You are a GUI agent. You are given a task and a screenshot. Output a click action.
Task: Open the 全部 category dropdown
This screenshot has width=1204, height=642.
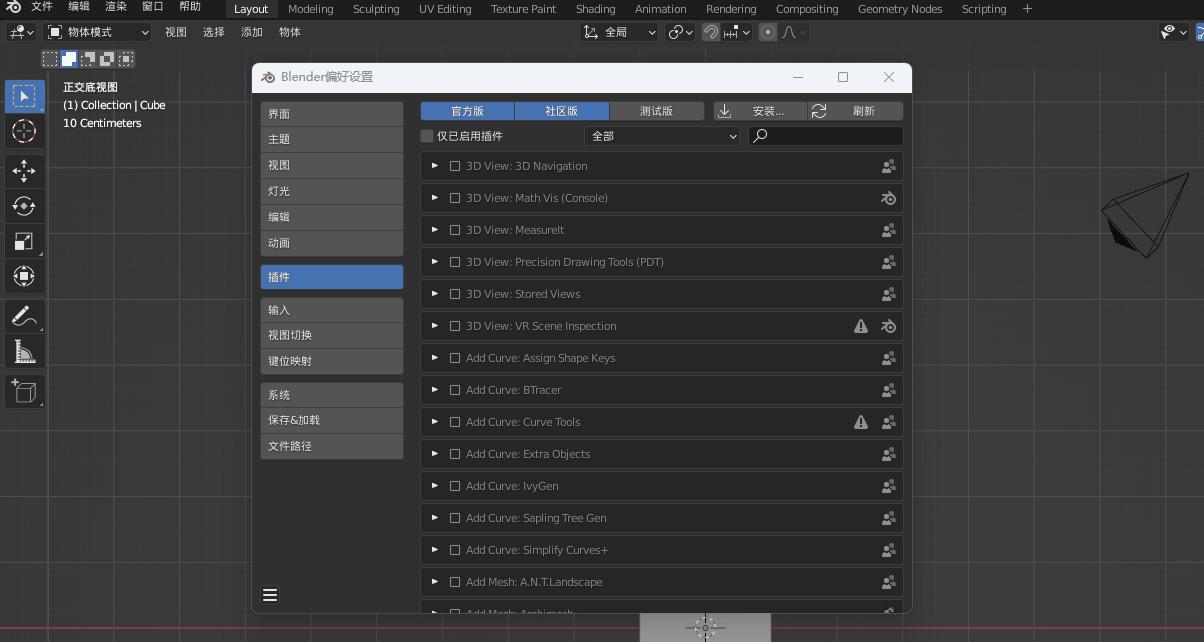pyautogui.click(x=662, y=136)
